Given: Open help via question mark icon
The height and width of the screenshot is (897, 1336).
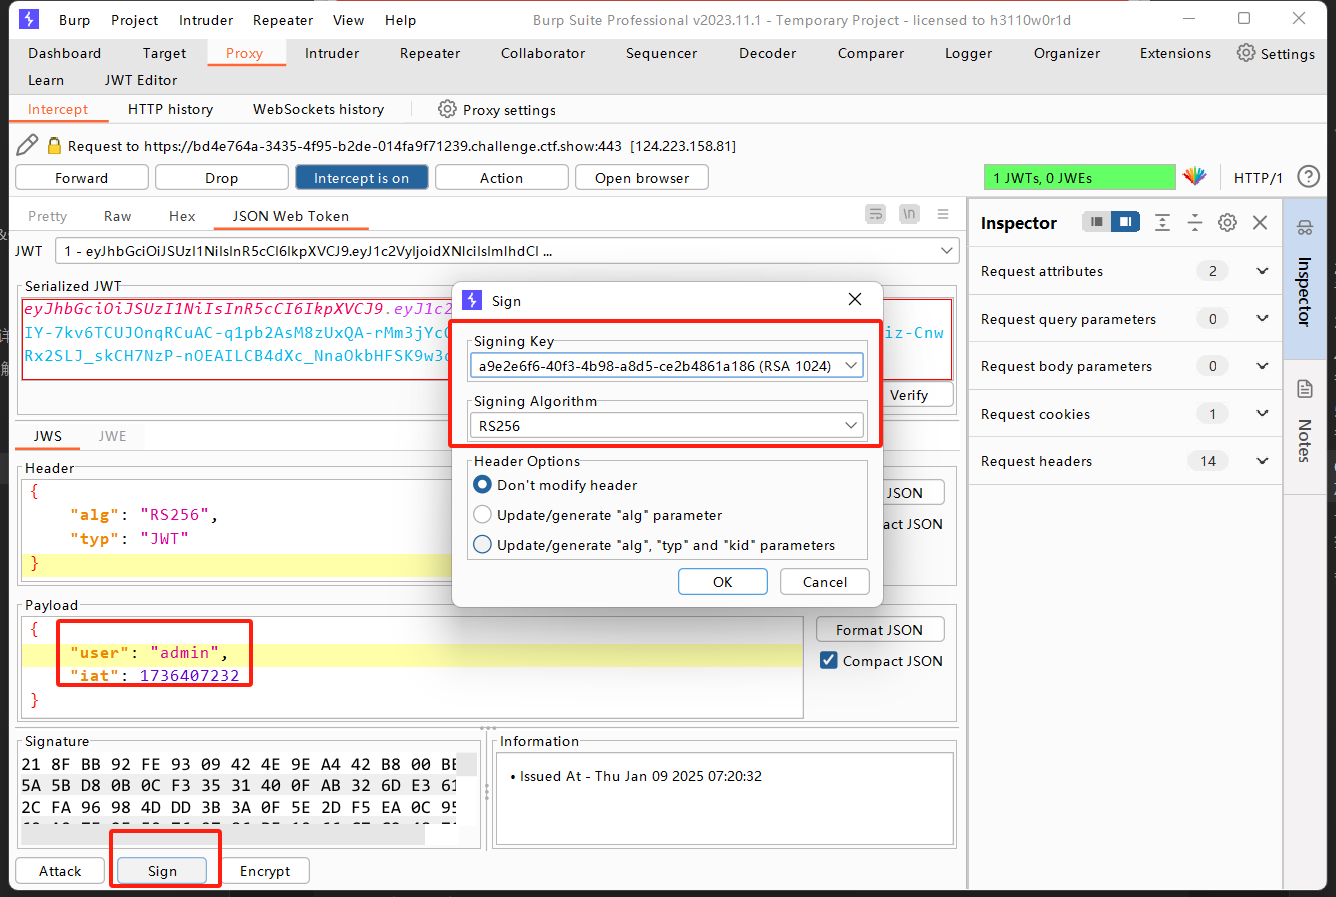Looking at the screenshot, I should (x=1308, y=177).
